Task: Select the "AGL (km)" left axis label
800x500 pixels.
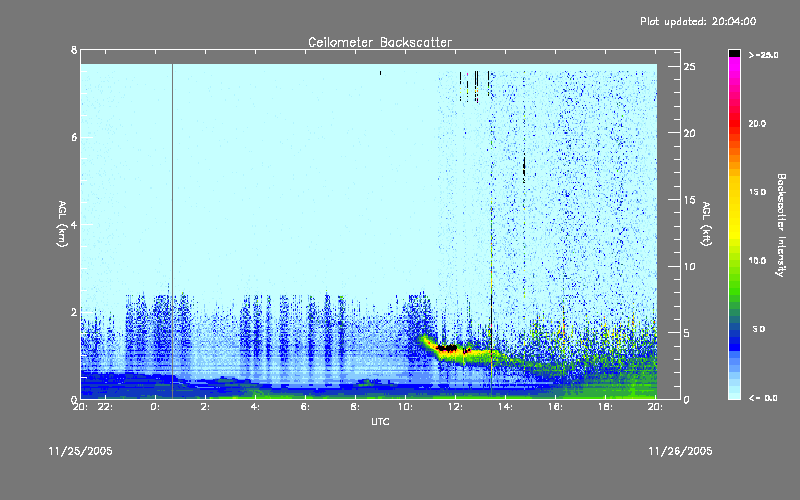Action: [x=62, y=224]
